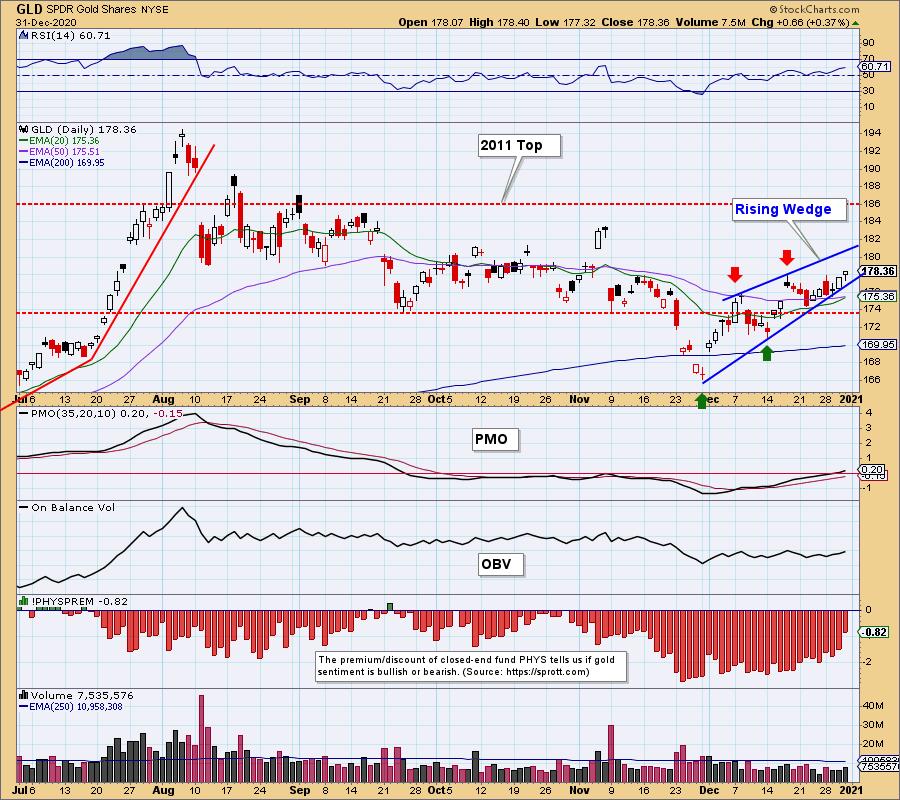Click the 40M volume axis label
This screenshot has height=800, width=900.
[x=873, y=705]
